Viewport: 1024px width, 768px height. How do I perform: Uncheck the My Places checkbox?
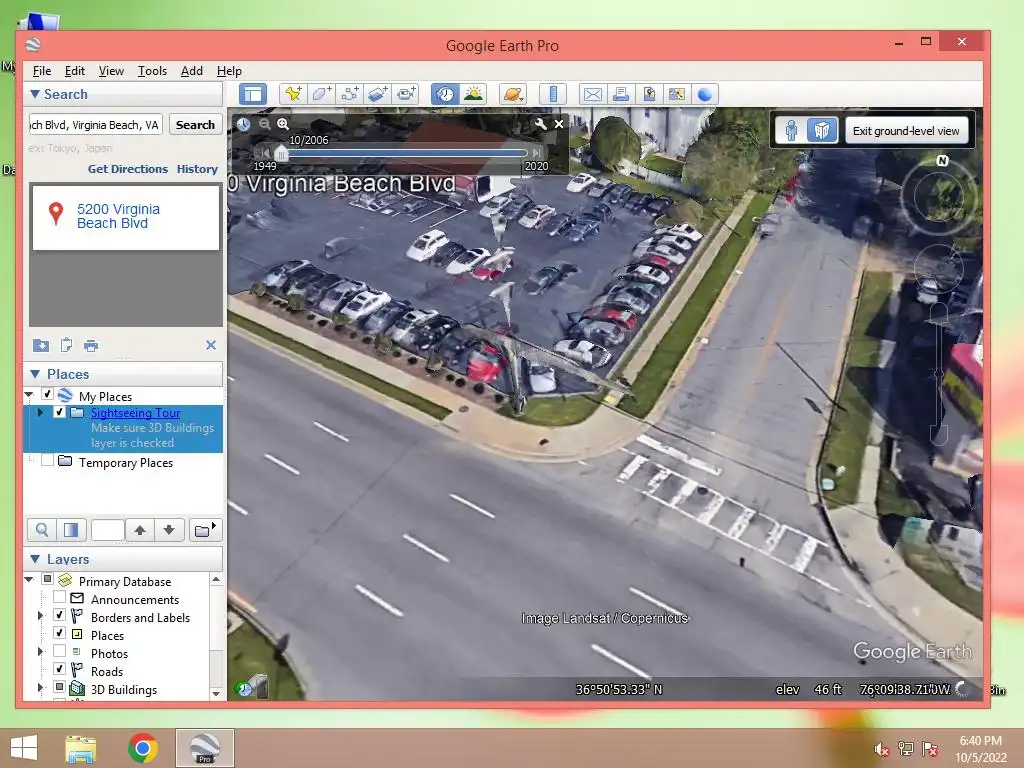[x=48, y=394]
